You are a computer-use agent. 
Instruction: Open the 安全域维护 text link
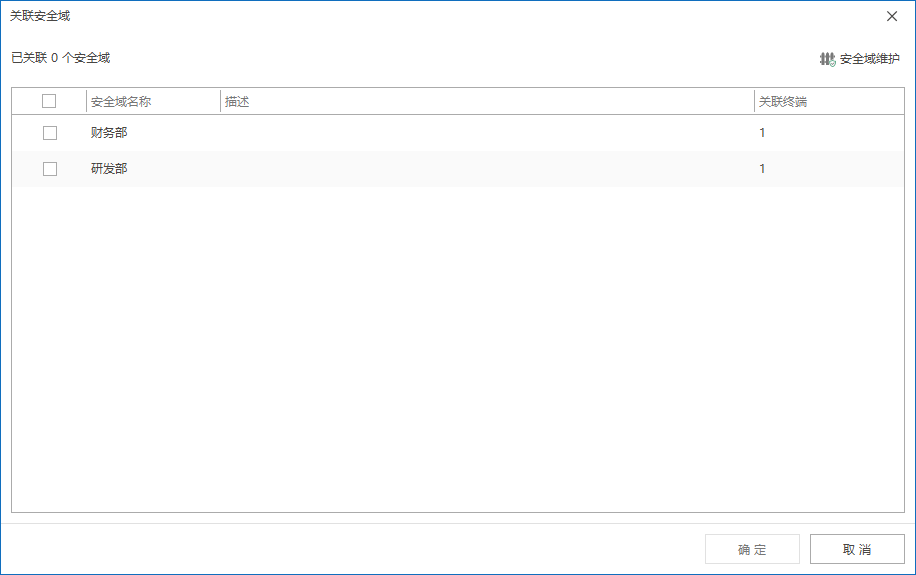(869, 59)
